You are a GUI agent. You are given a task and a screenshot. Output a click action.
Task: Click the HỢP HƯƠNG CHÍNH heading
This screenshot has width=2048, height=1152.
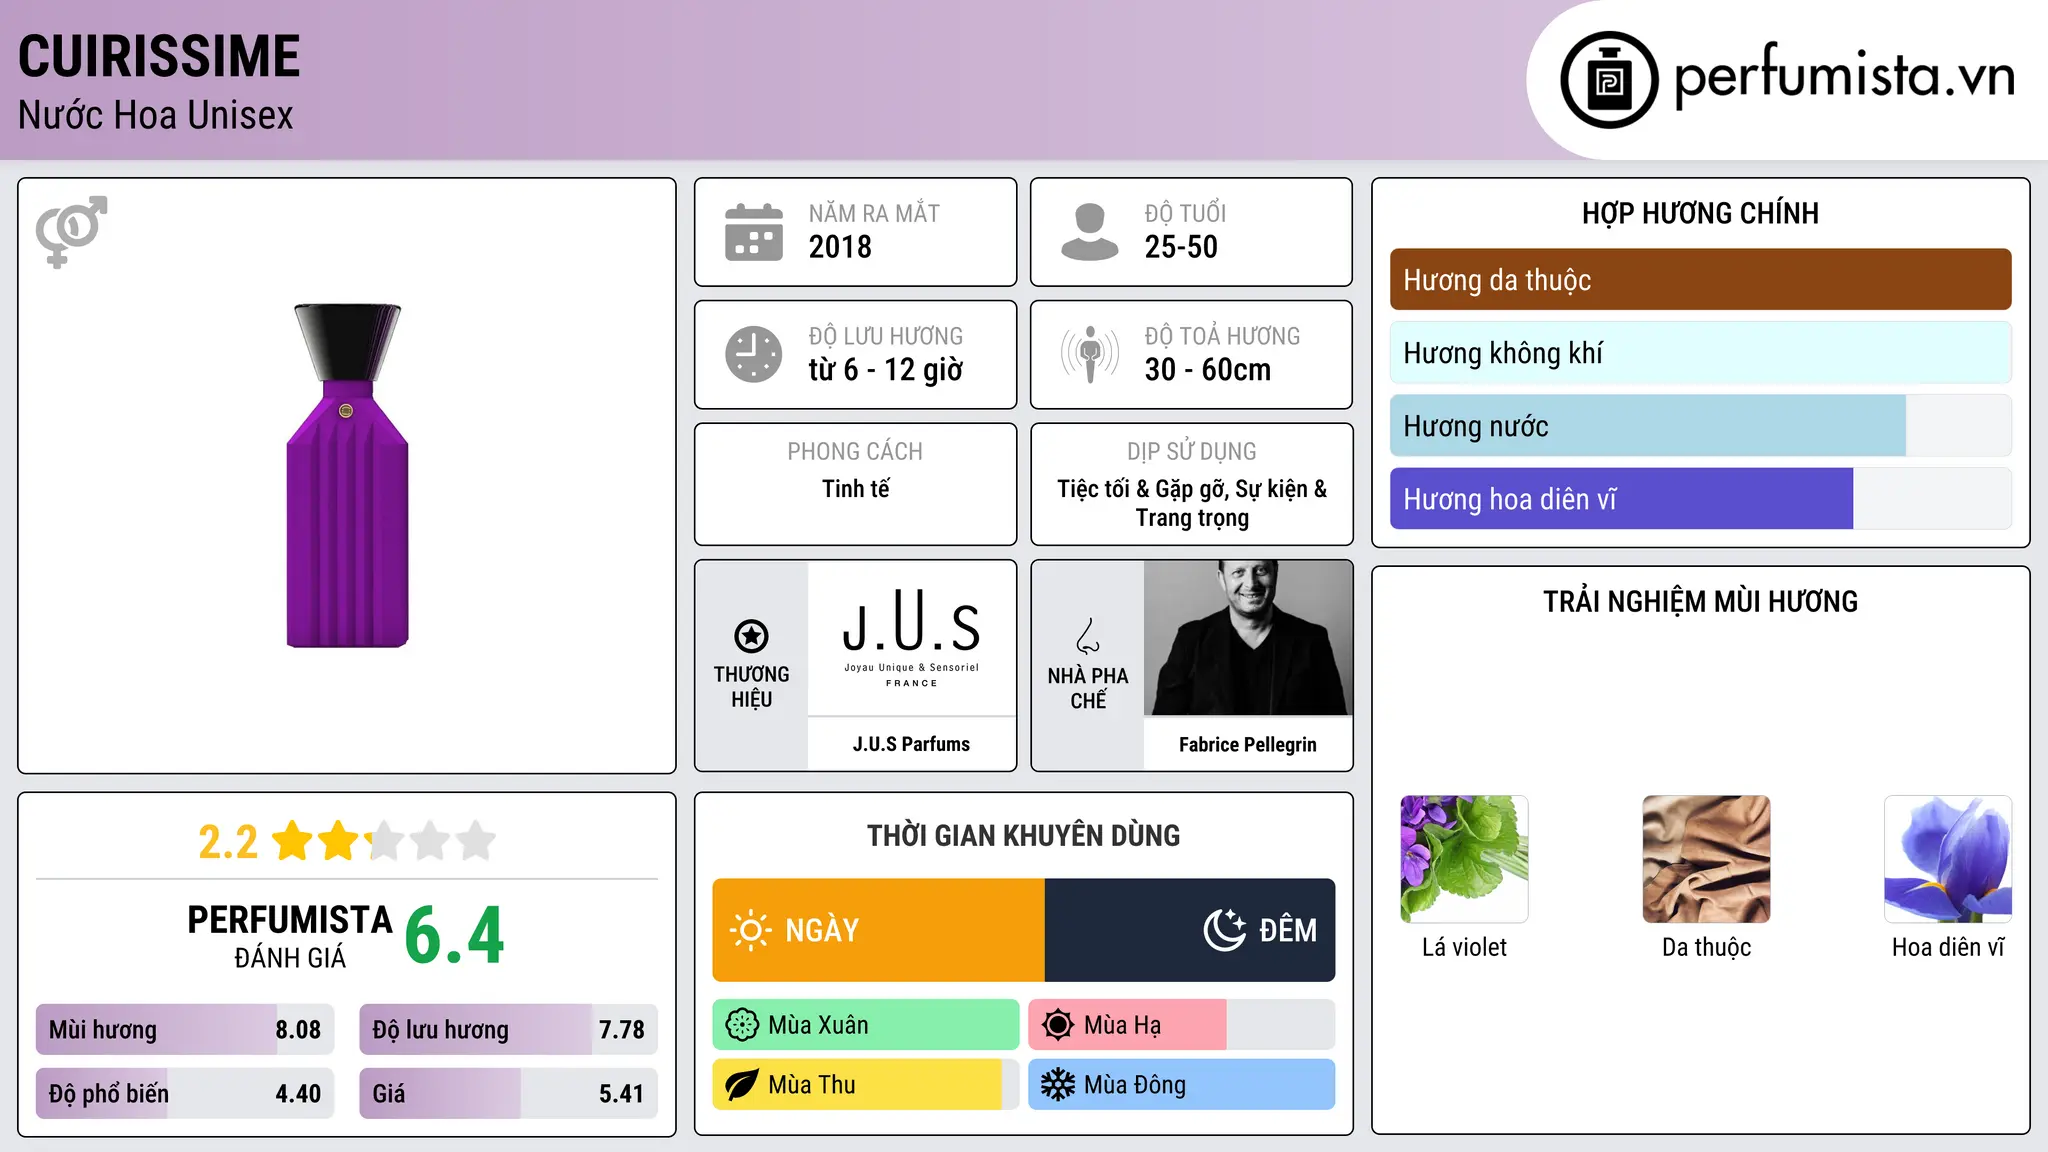(x=1700, y=214)
